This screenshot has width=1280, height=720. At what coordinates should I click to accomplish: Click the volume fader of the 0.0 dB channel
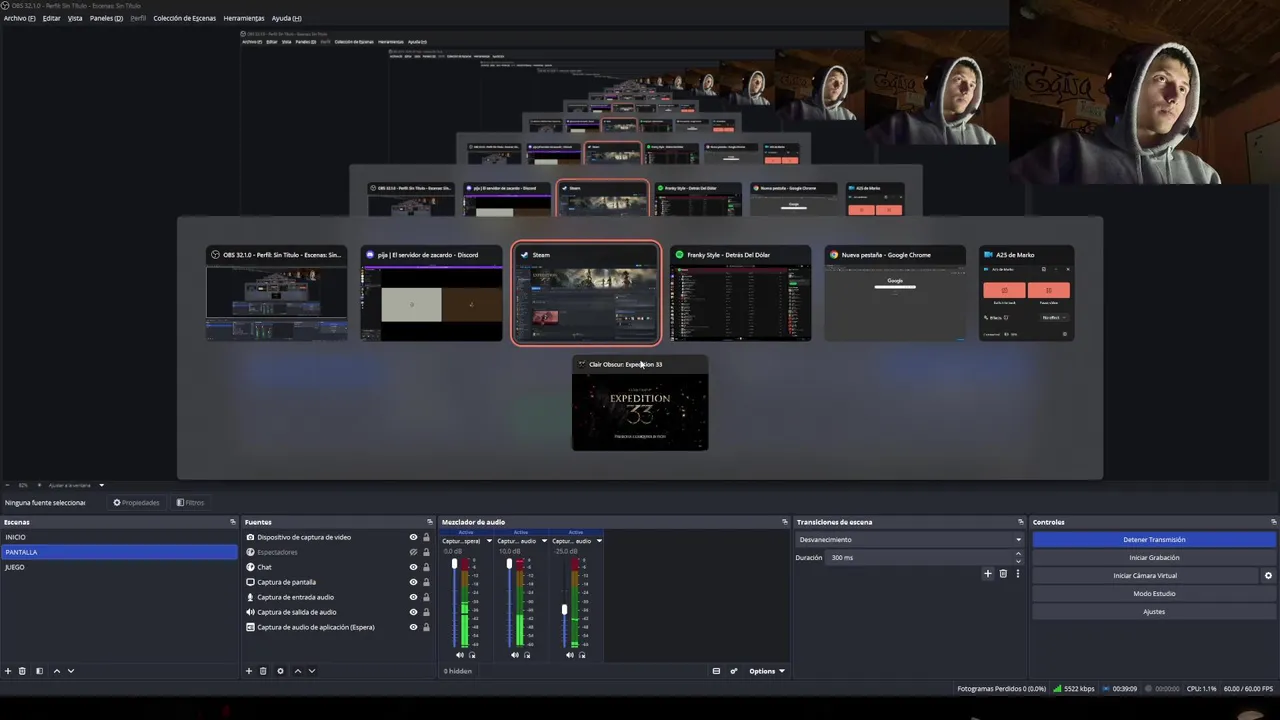coord(454,565)
